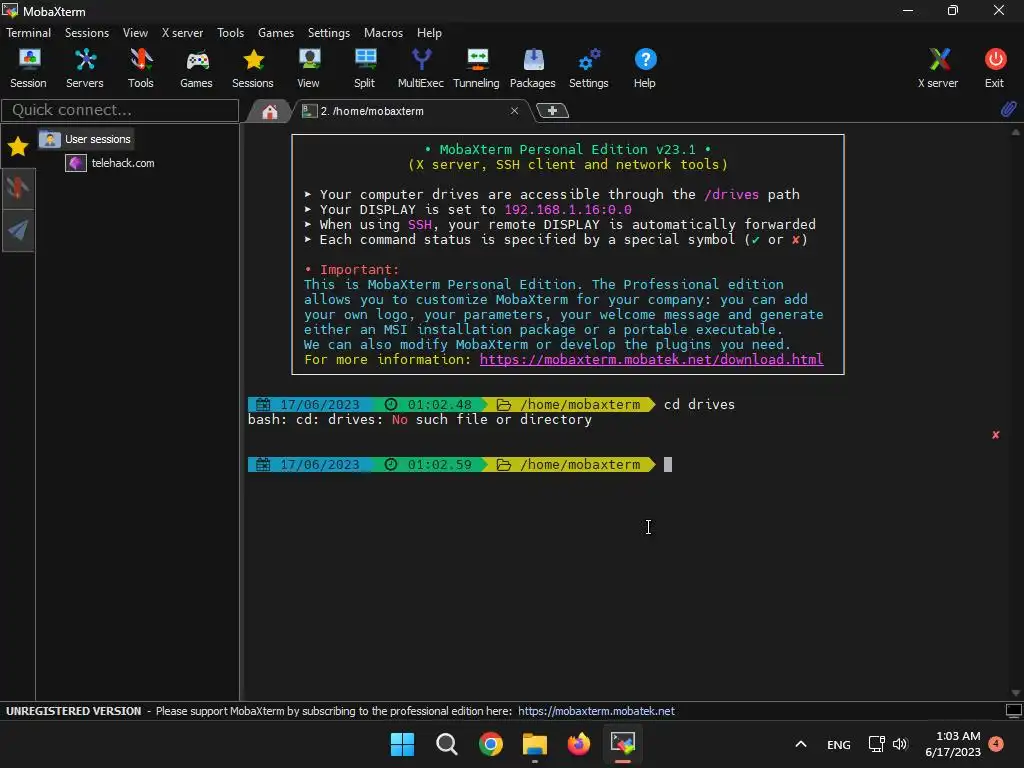Open Firefox from the taskbar
This screenshot has height=768, width=1024.
579,744
